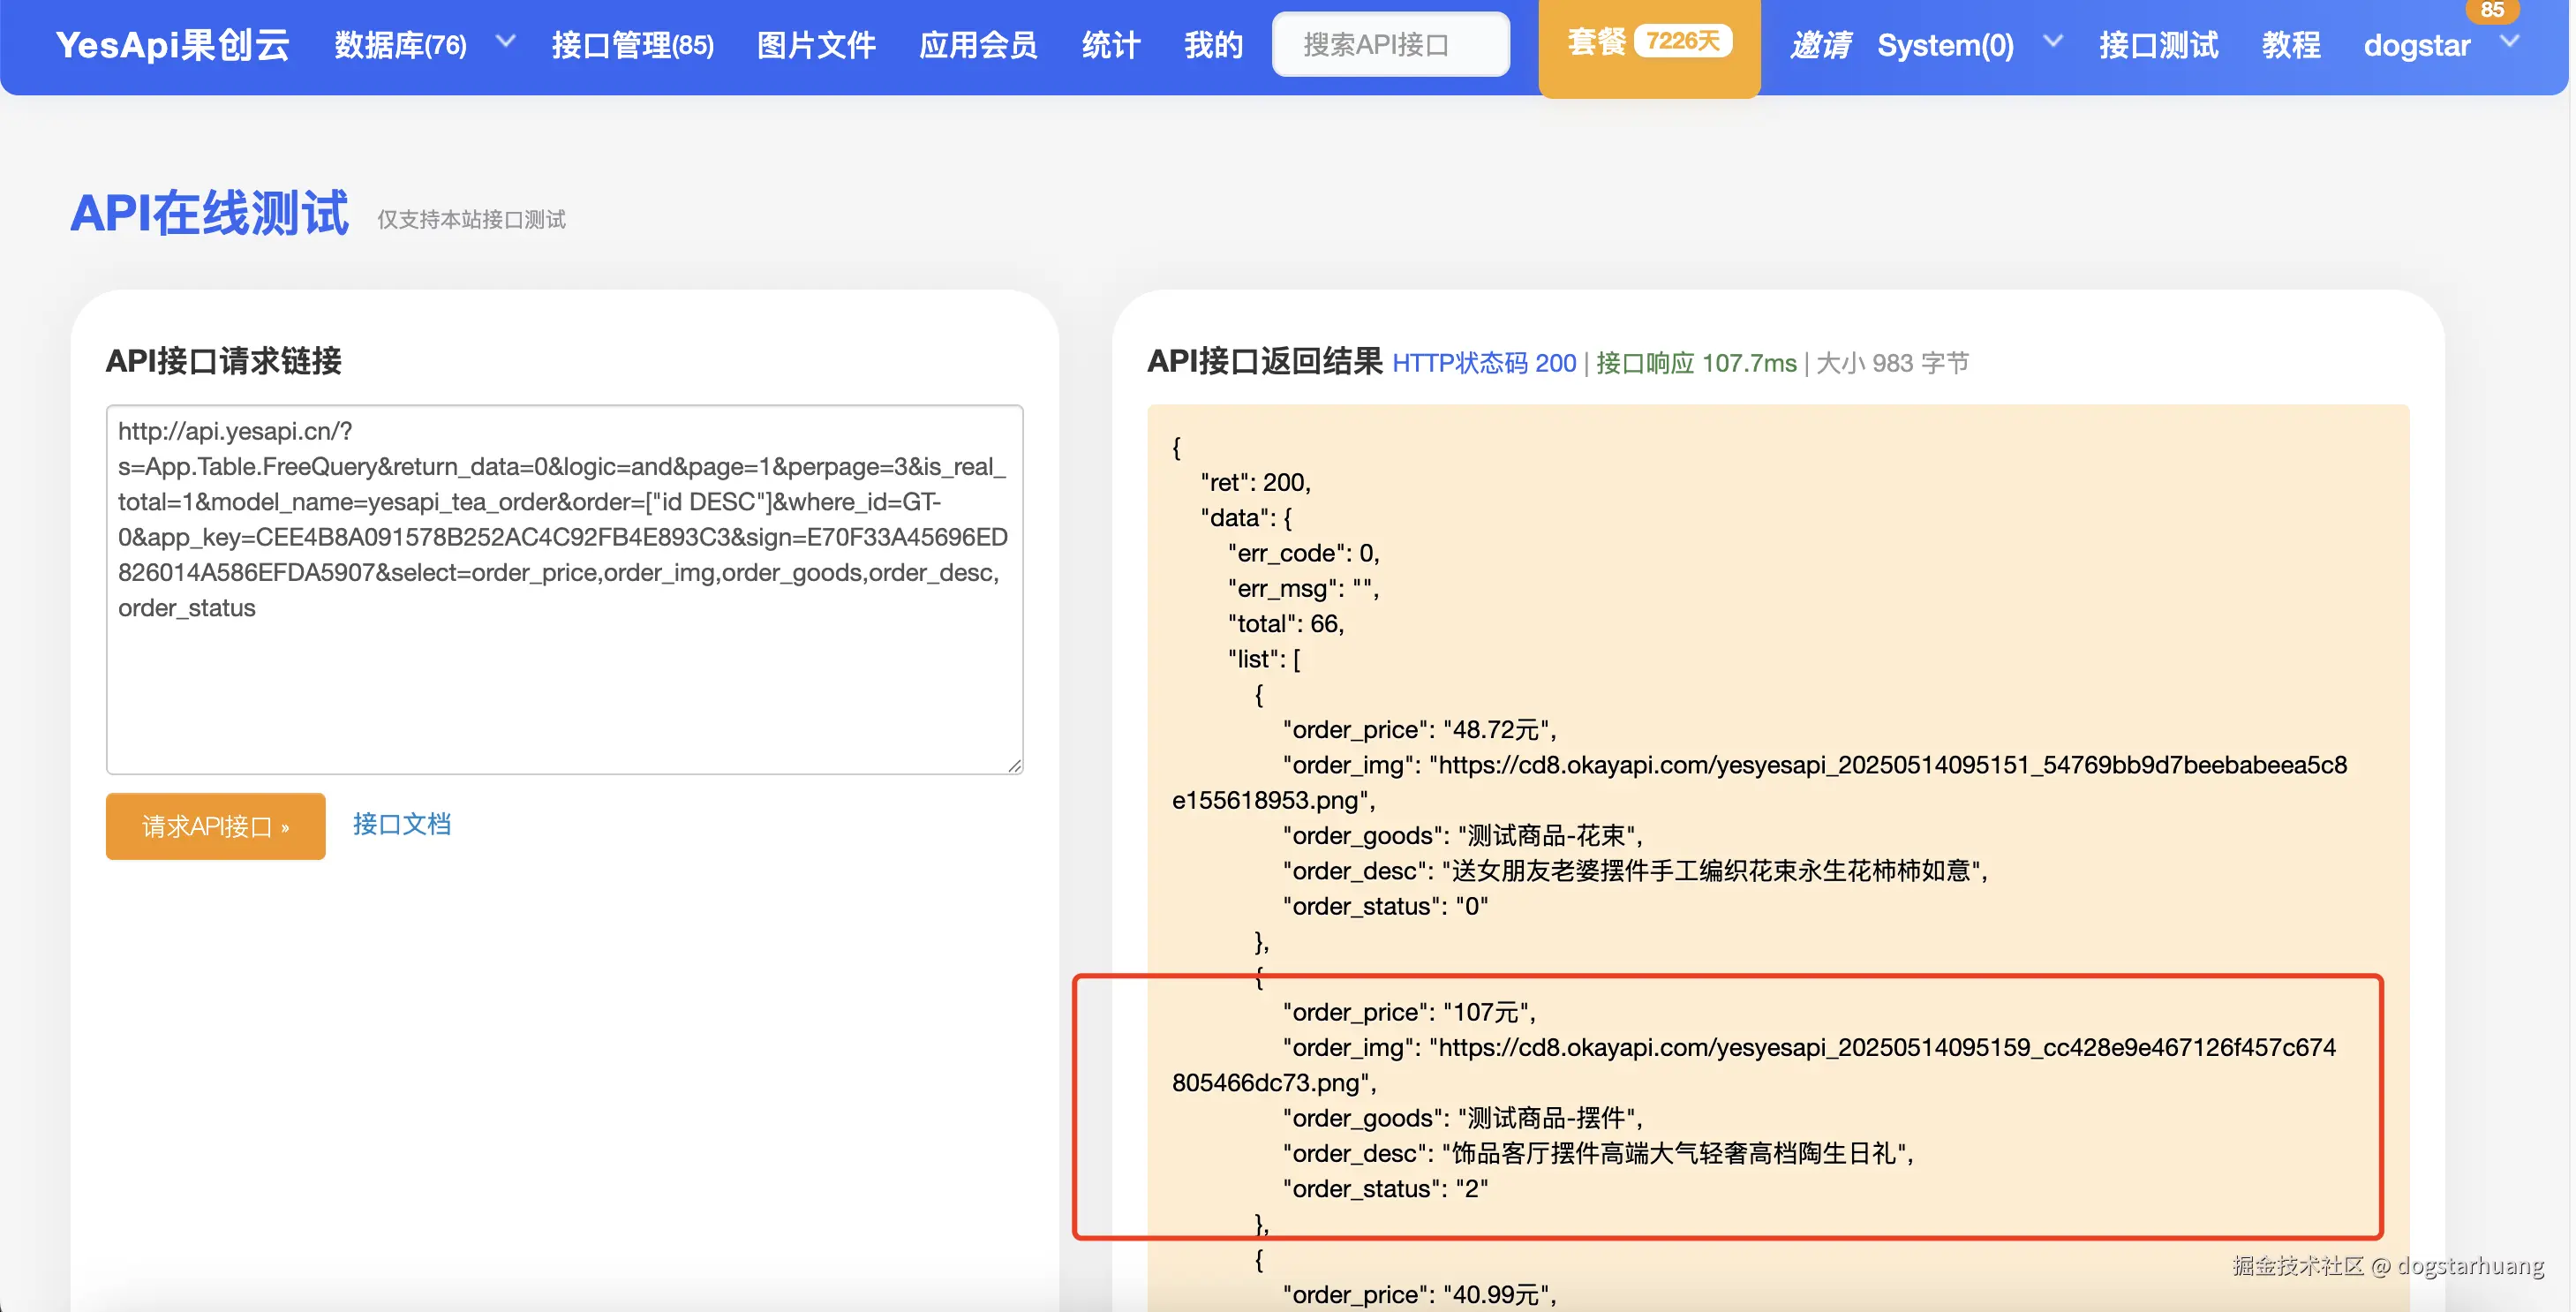
Task: Expand the 数据库(76) dropdown arrow
Action: click(506, 42)
